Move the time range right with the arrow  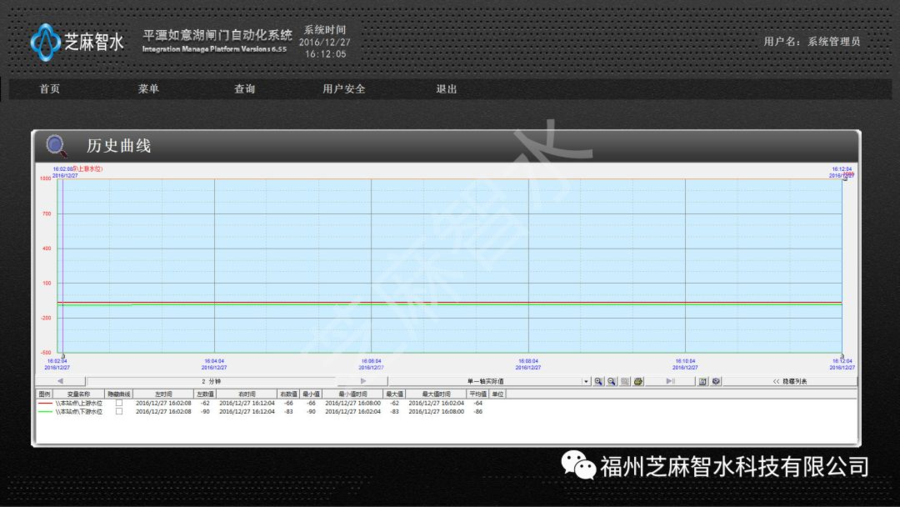pos(363,381)
